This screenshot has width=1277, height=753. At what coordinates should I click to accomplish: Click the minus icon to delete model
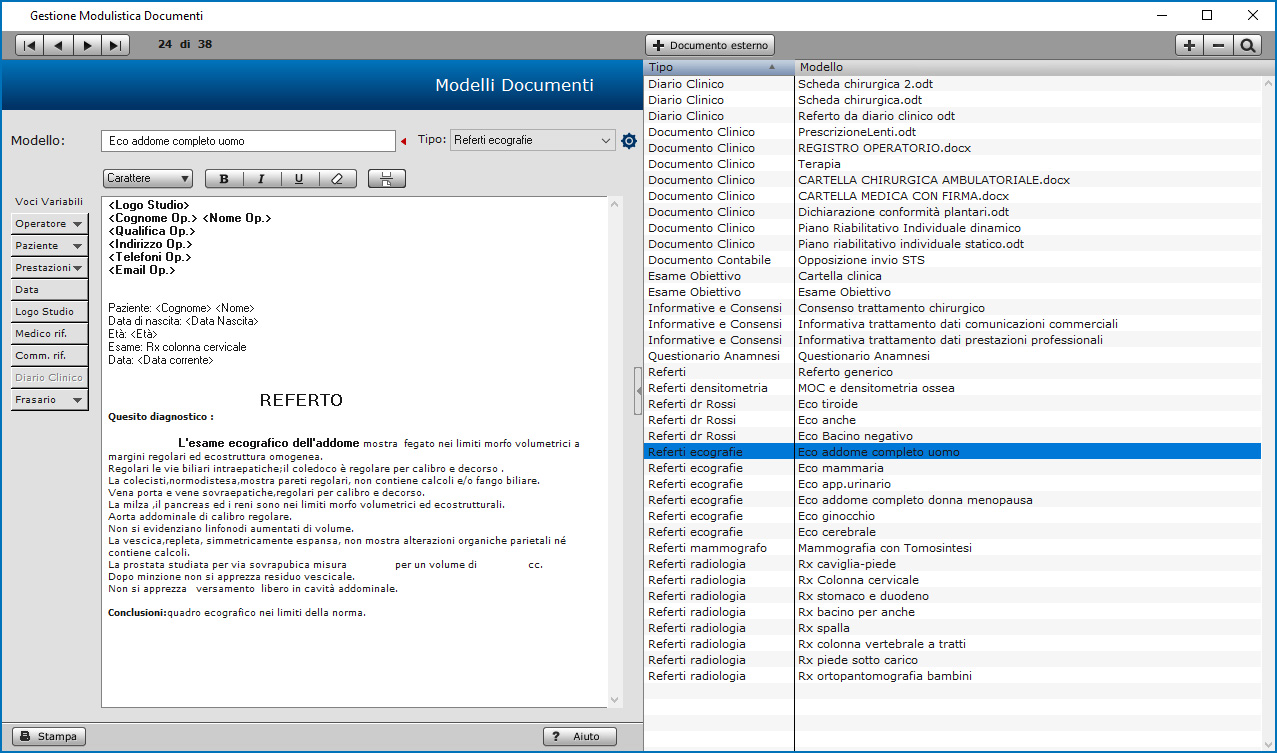click(1218, 45)
